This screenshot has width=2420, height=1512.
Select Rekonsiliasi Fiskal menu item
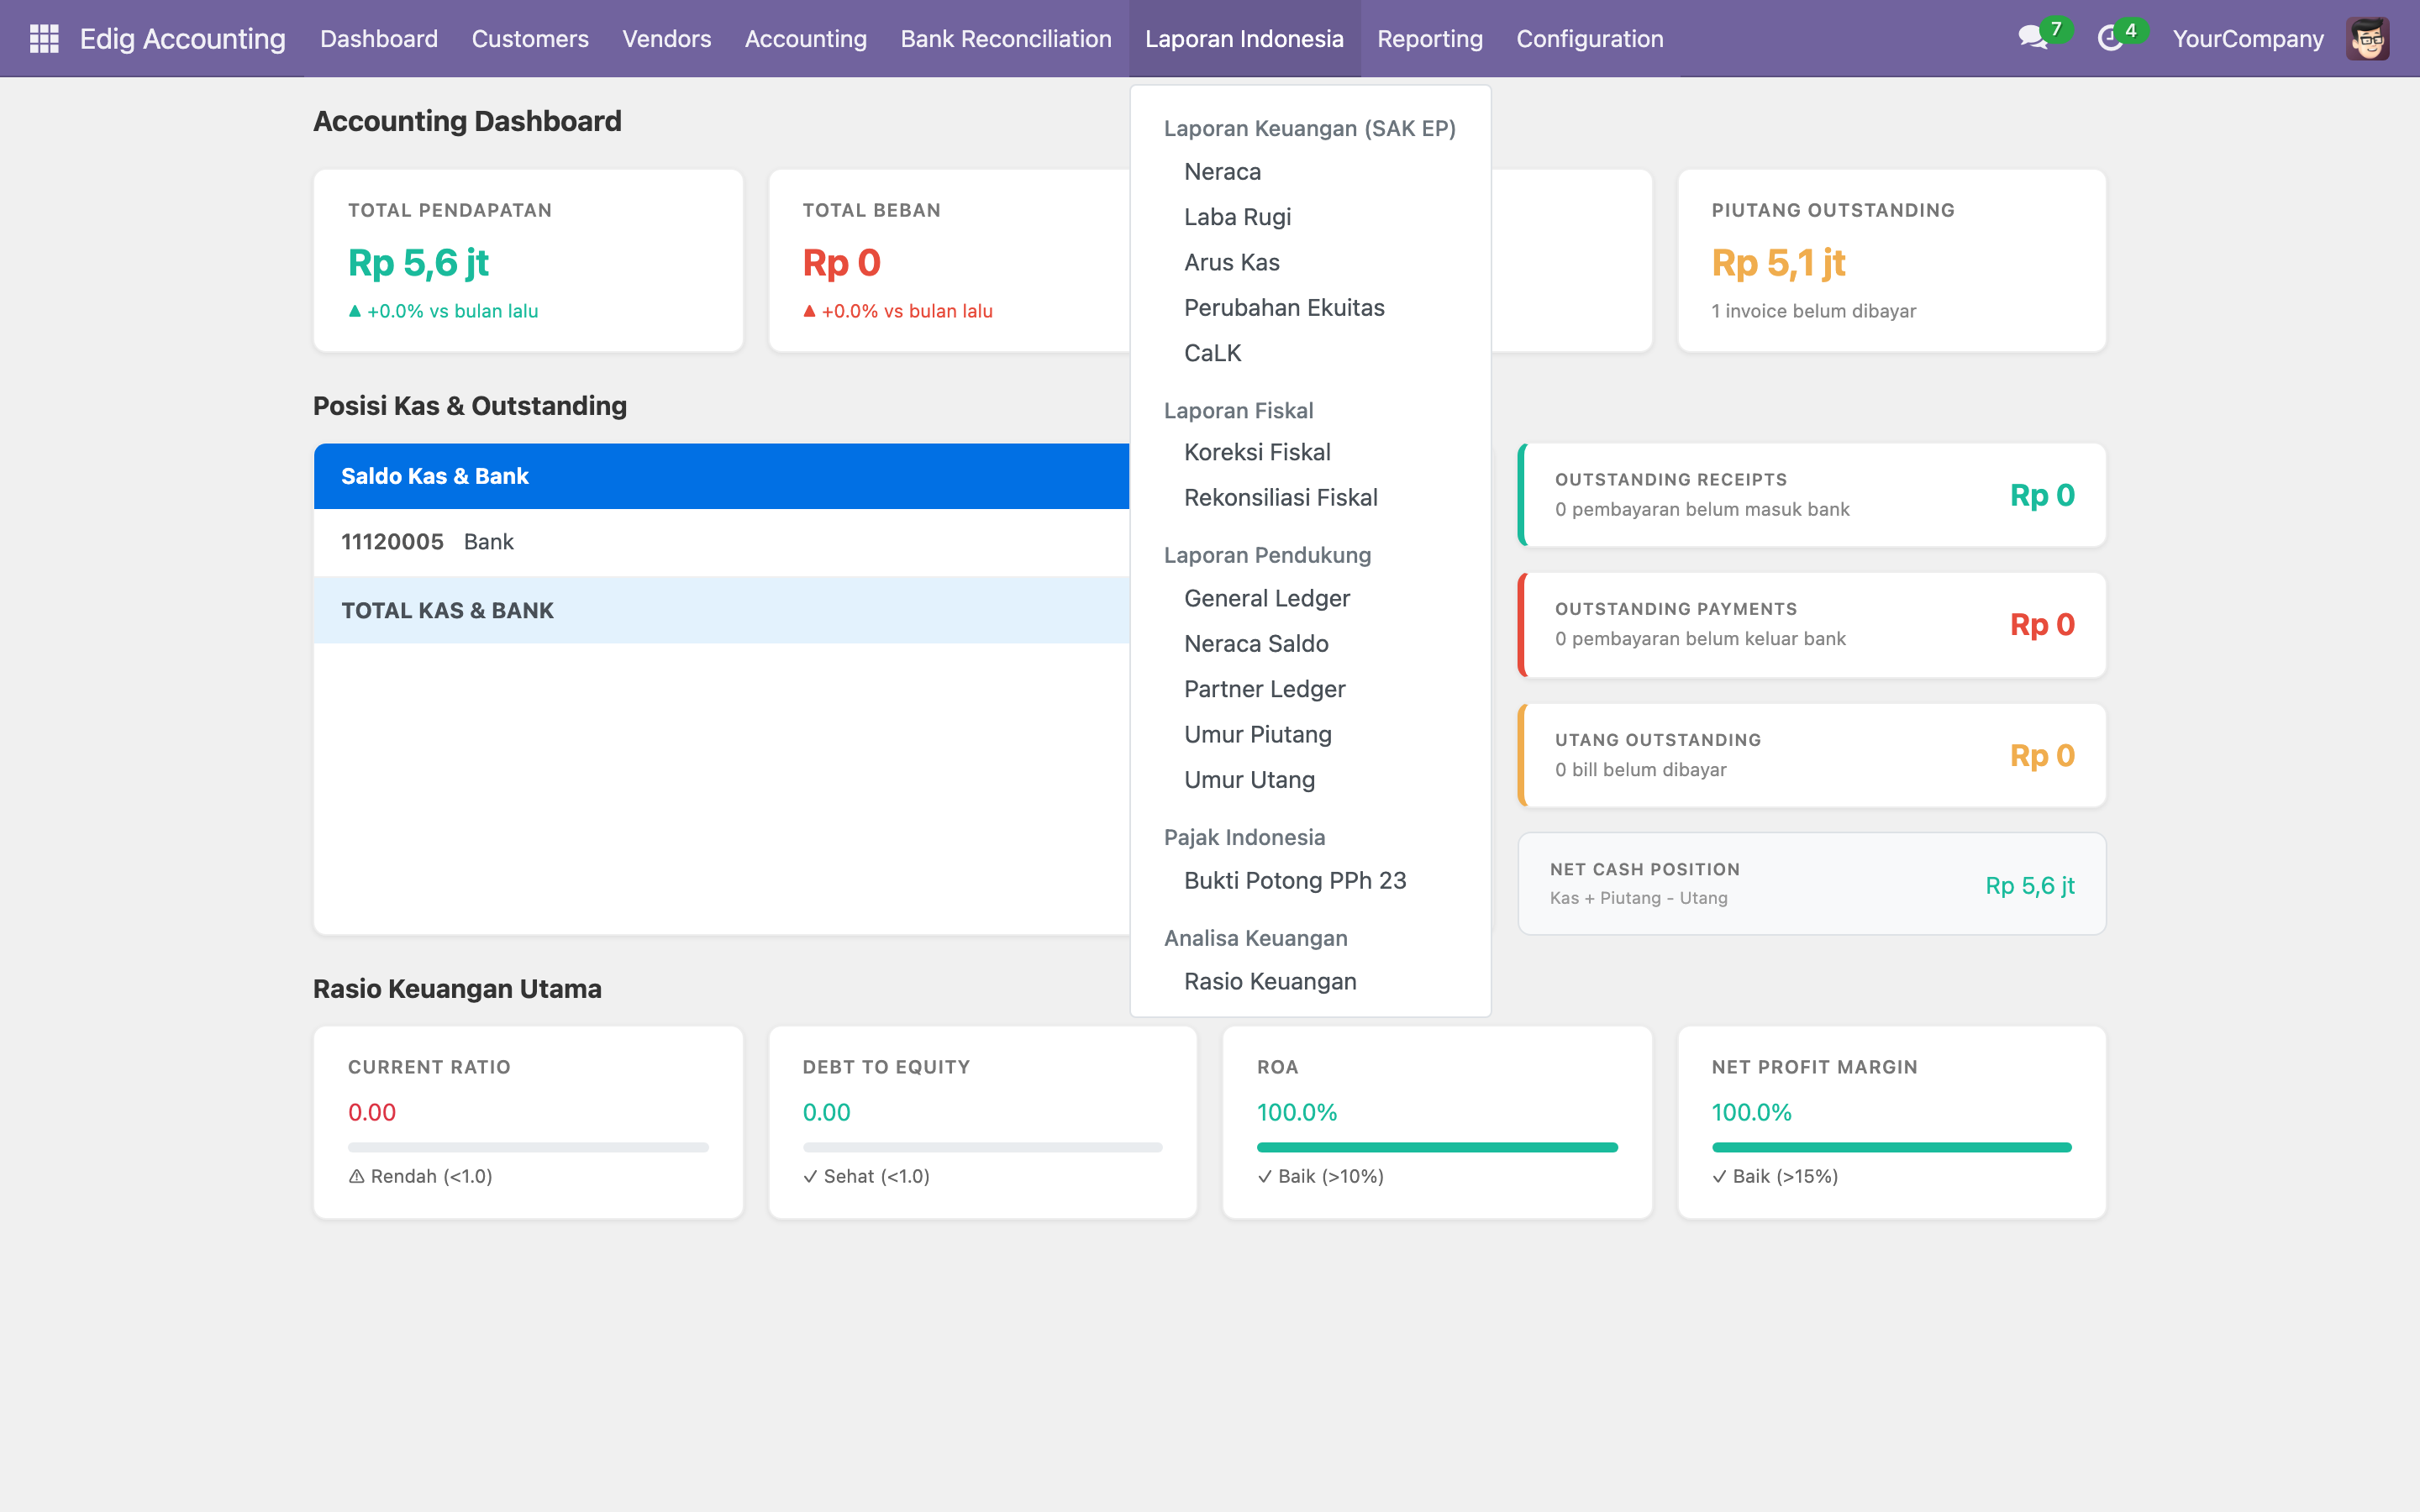click(x=1280, y=497)
